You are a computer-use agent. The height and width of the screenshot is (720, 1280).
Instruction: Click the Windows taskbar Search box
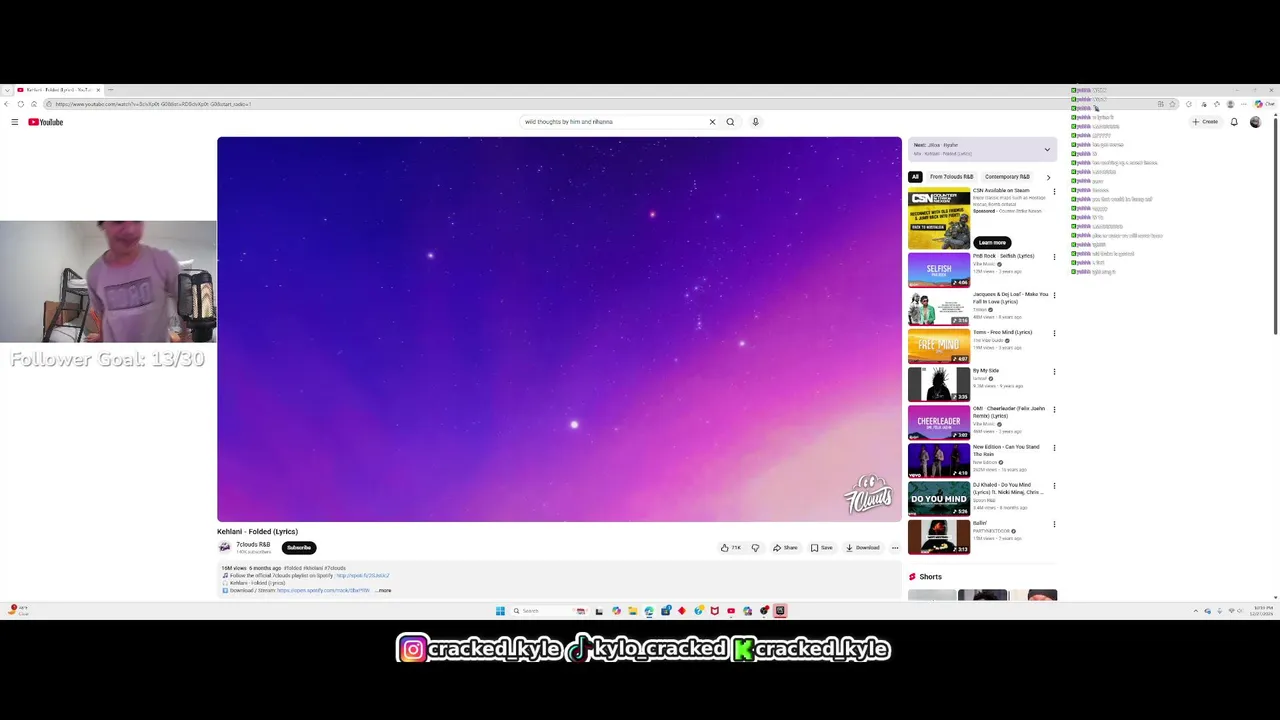549,611
